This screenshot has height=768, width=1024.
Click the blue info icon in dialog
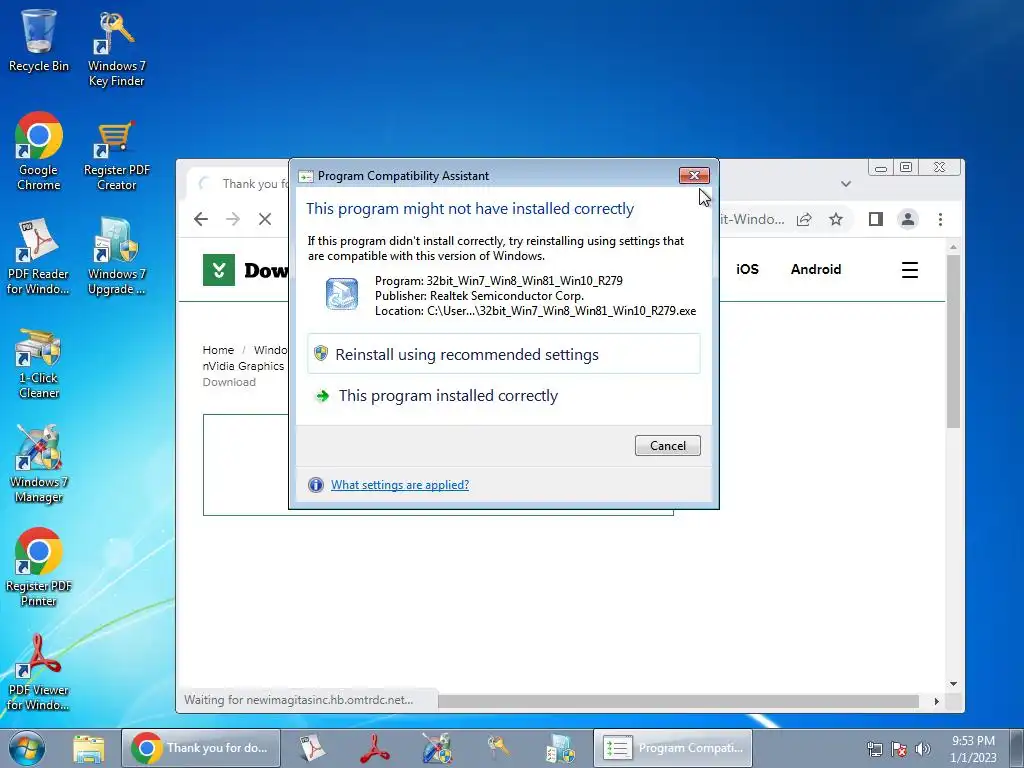coord(315,485)
